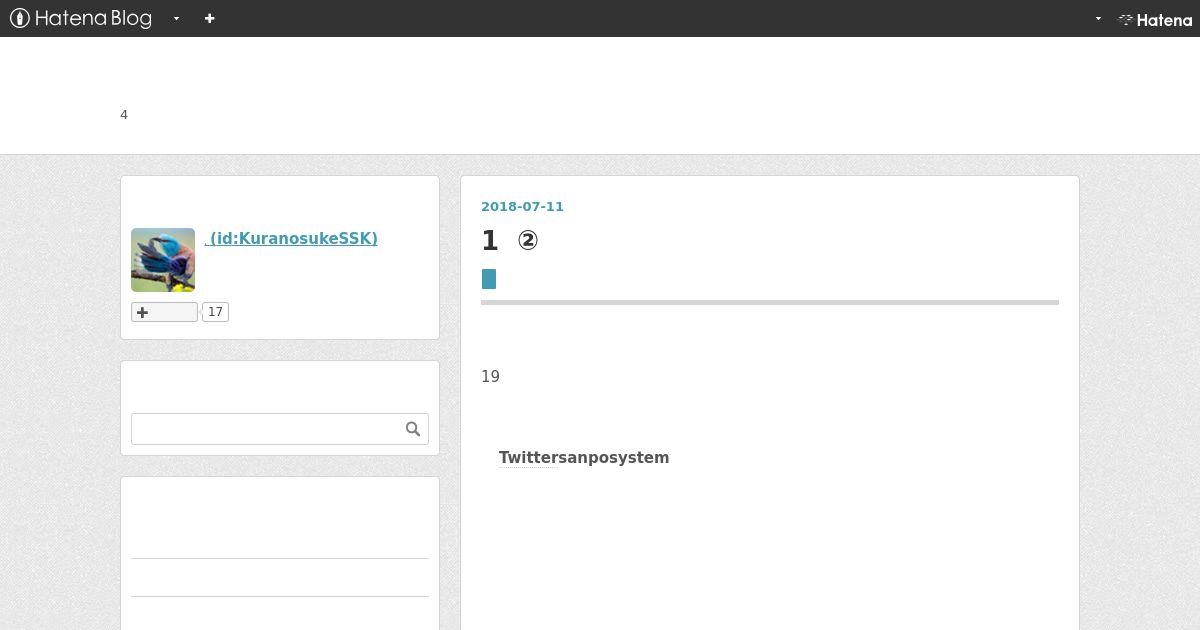
Task: Expand the dropdown arrow beside Hatena Blog
Action: click(176, 18)
